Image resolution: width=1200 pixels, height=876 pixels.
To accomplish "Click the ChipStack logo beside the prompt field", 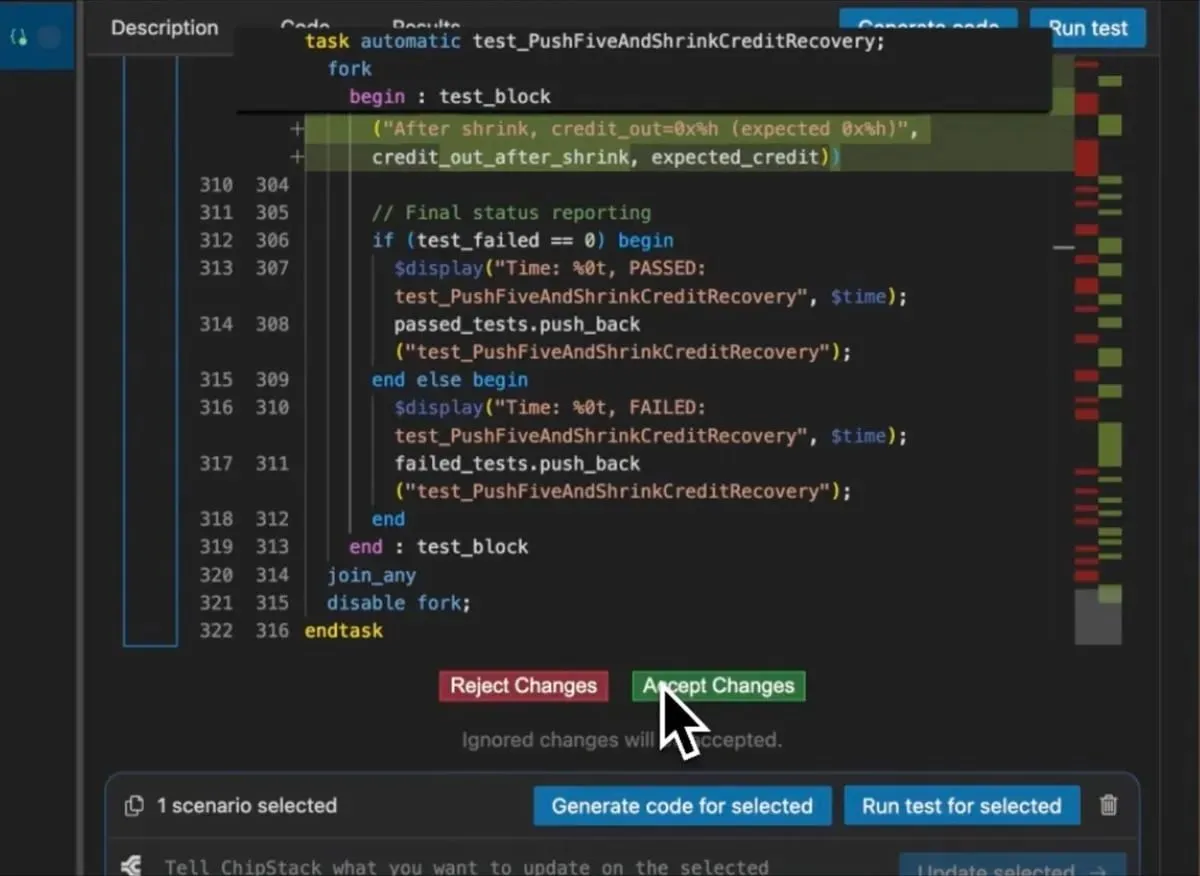I will (130, 866).
